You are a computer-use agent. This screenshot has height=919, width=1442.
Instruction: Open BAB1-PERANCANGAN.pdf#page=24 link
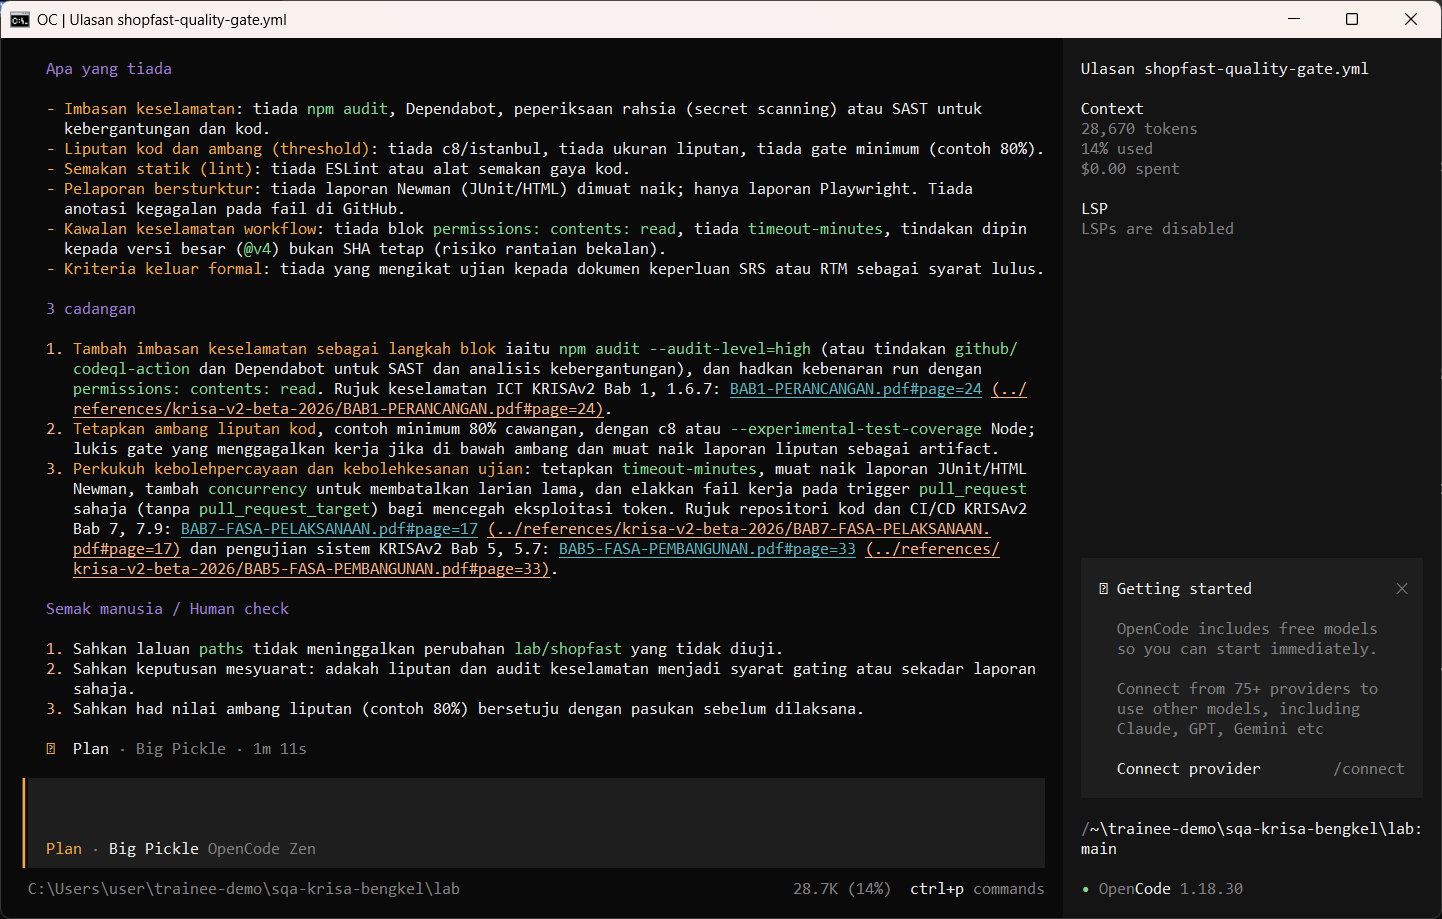coord(856,389)
